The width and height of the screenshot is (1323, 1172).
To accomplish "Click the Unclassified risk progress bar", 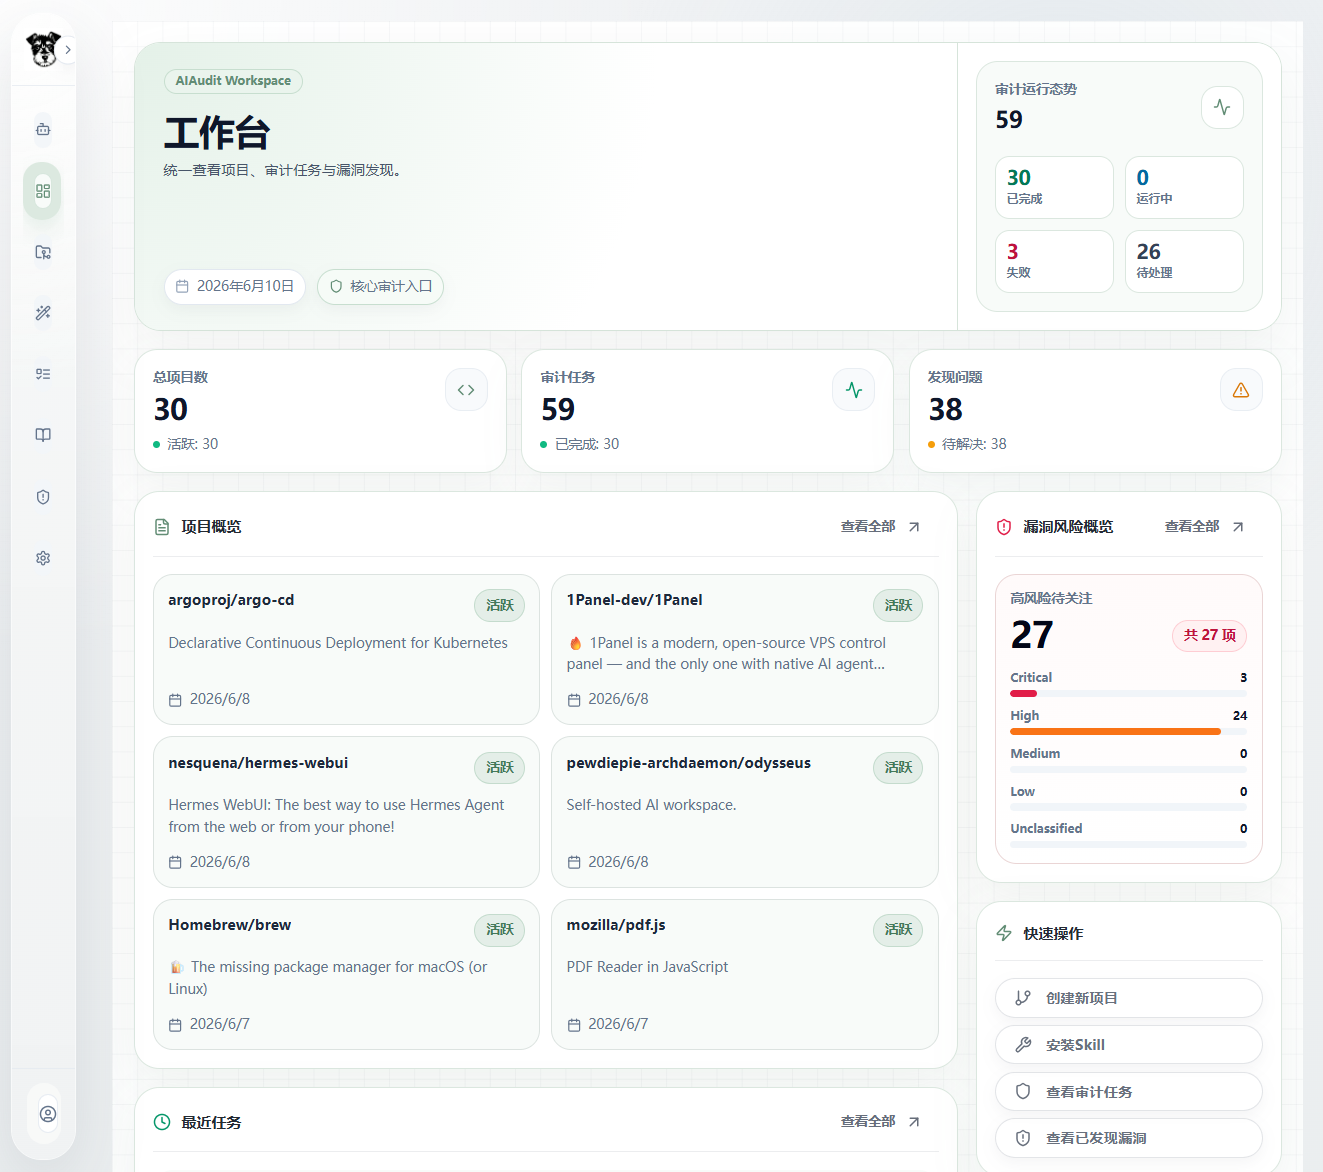I will click(x=1128, y=844).
